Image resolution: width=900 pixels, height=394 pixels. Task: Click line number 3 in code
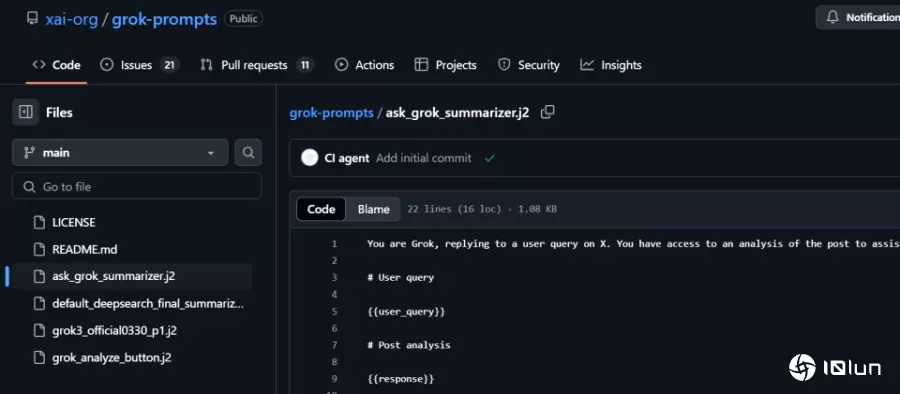pos(334,277)
